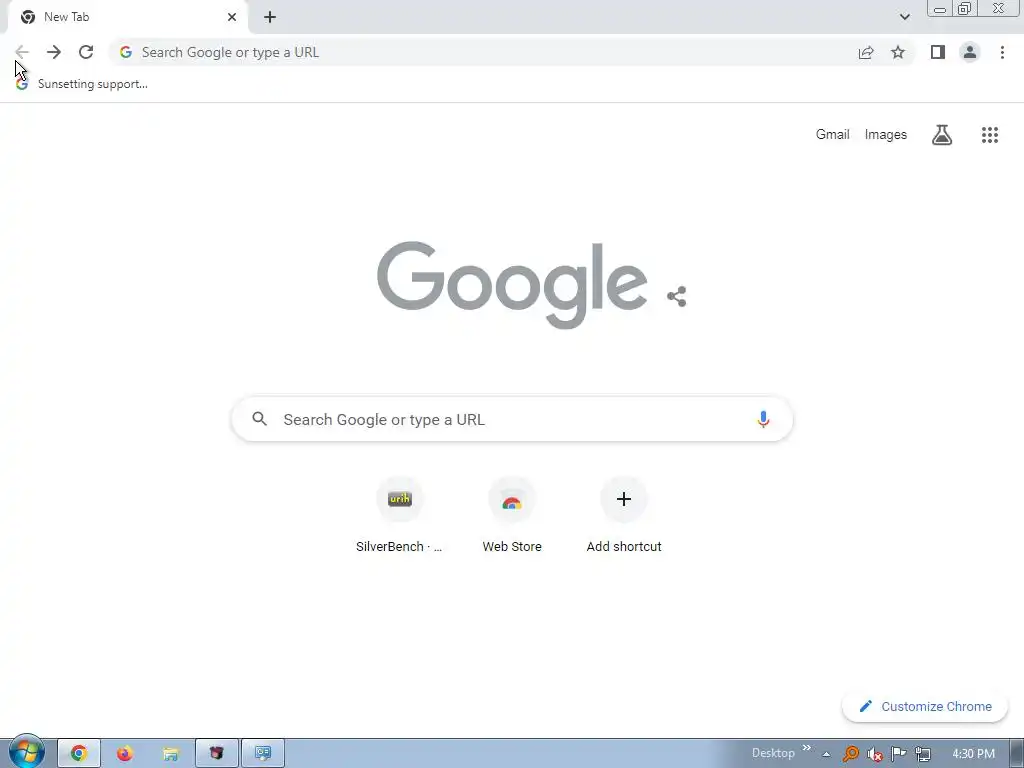Open the dark app icon in taskbar
The image size is (1024, 768).
[x=217, y=754]
